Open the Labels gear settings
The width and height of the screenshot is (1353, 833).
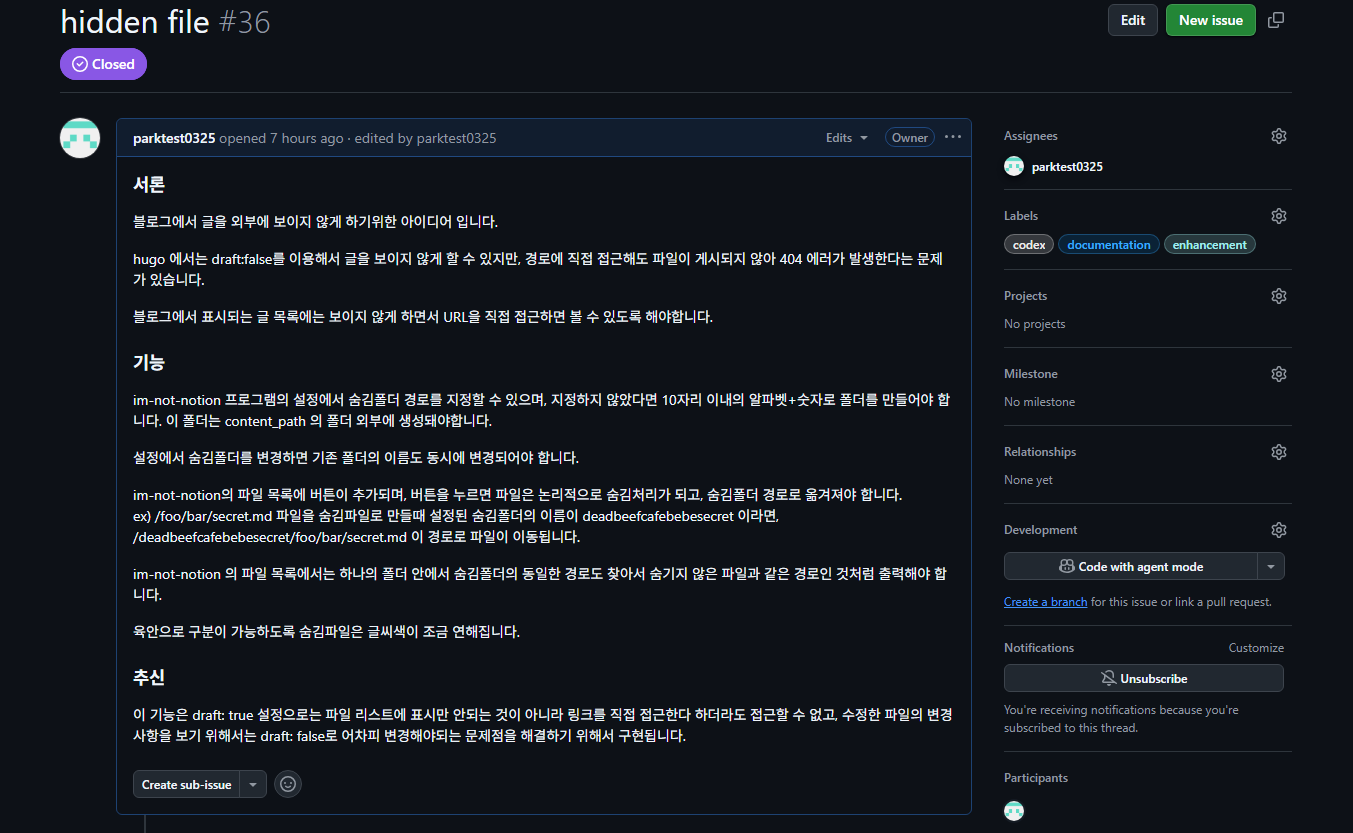pyautogui.click(x=1278, y=216)
